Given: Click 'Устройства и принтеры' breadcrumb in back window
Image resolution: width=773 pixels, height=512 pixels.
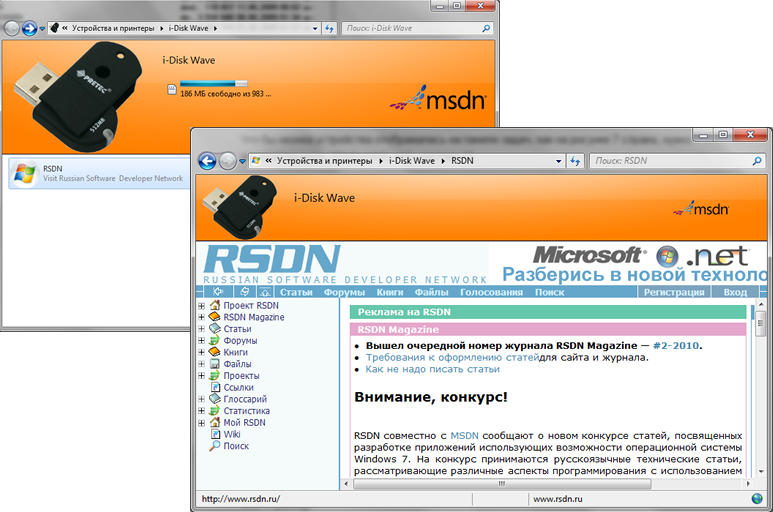Looking at the screenshot, I should [x=113, y=28].
